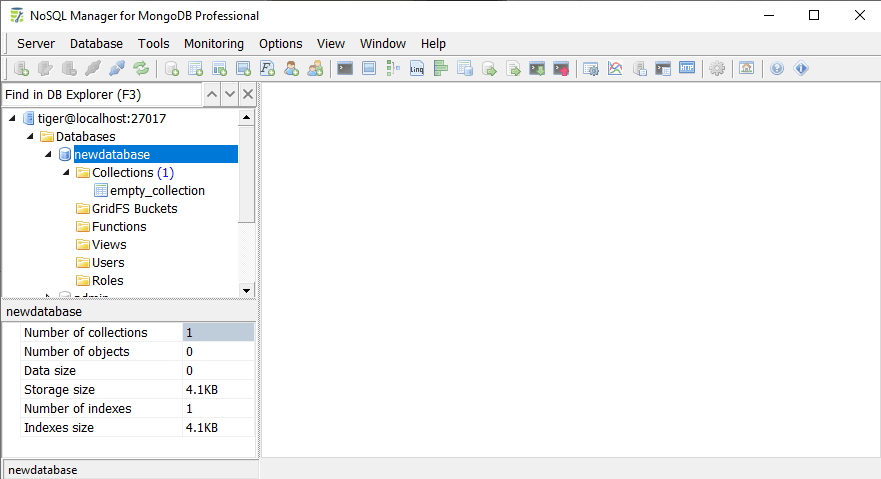The height and width of the screenshot is (479, 881).
Task: Open the LINQ query tool icon
Action: (x=417, y=69)
